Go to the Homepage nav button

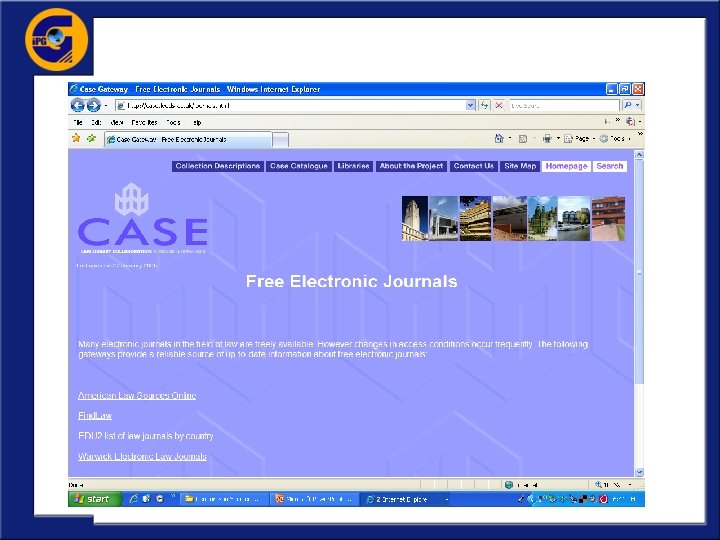coord(566,166)
